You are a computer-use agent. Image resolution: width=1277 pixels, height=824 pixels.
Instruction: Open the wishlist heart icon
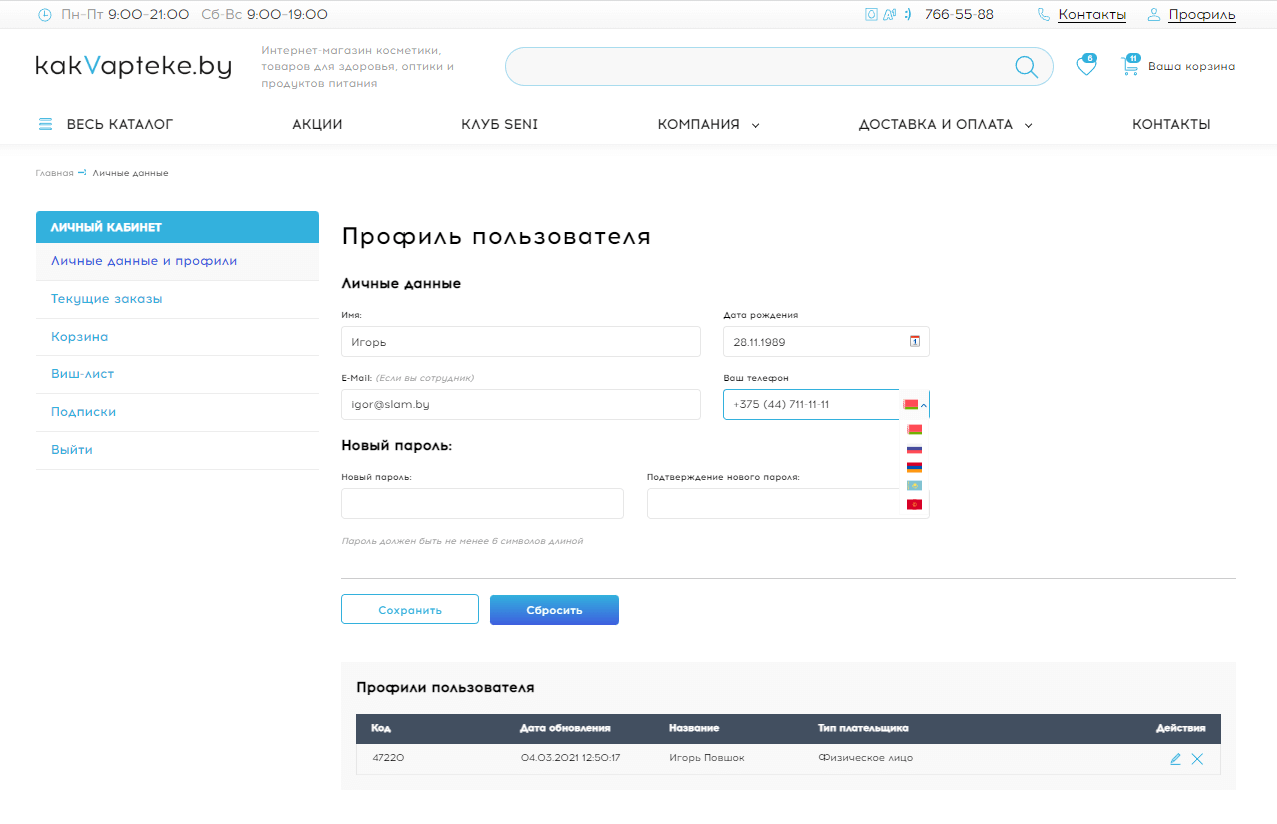tap(1085, 67)
